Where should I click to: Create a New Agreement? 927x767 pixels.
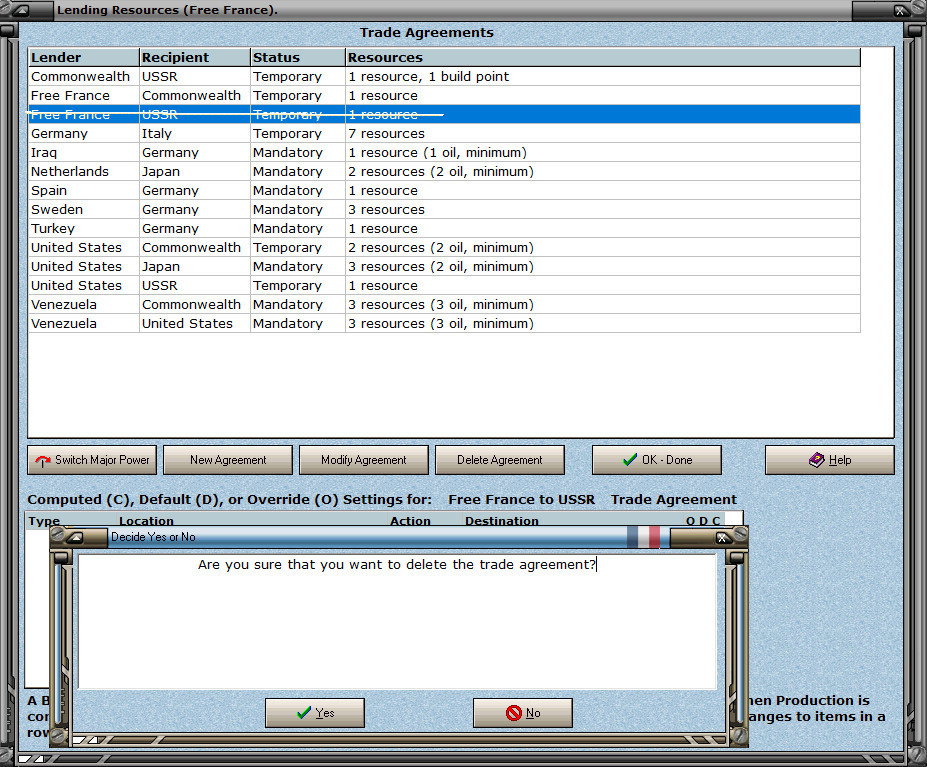pyautogui.click(x=228, y=460)
